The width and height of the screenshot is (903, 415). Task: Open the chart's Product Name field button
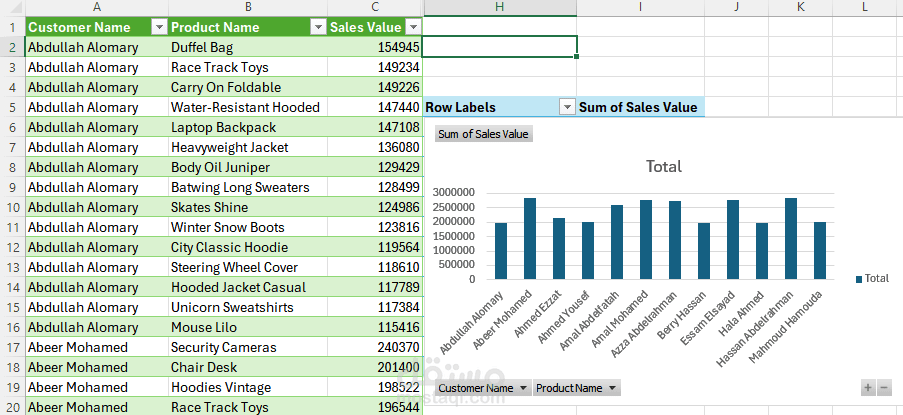point(576,388)
